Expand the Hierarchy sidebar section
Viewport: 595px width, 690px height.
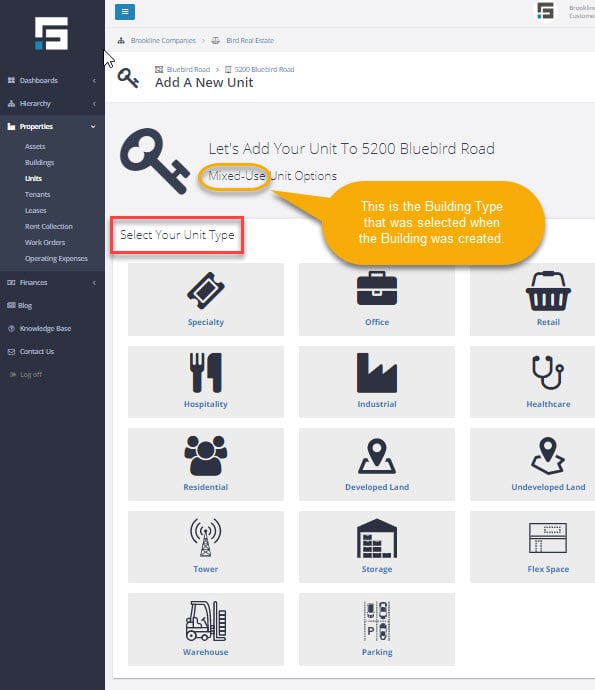pos(52,103)
